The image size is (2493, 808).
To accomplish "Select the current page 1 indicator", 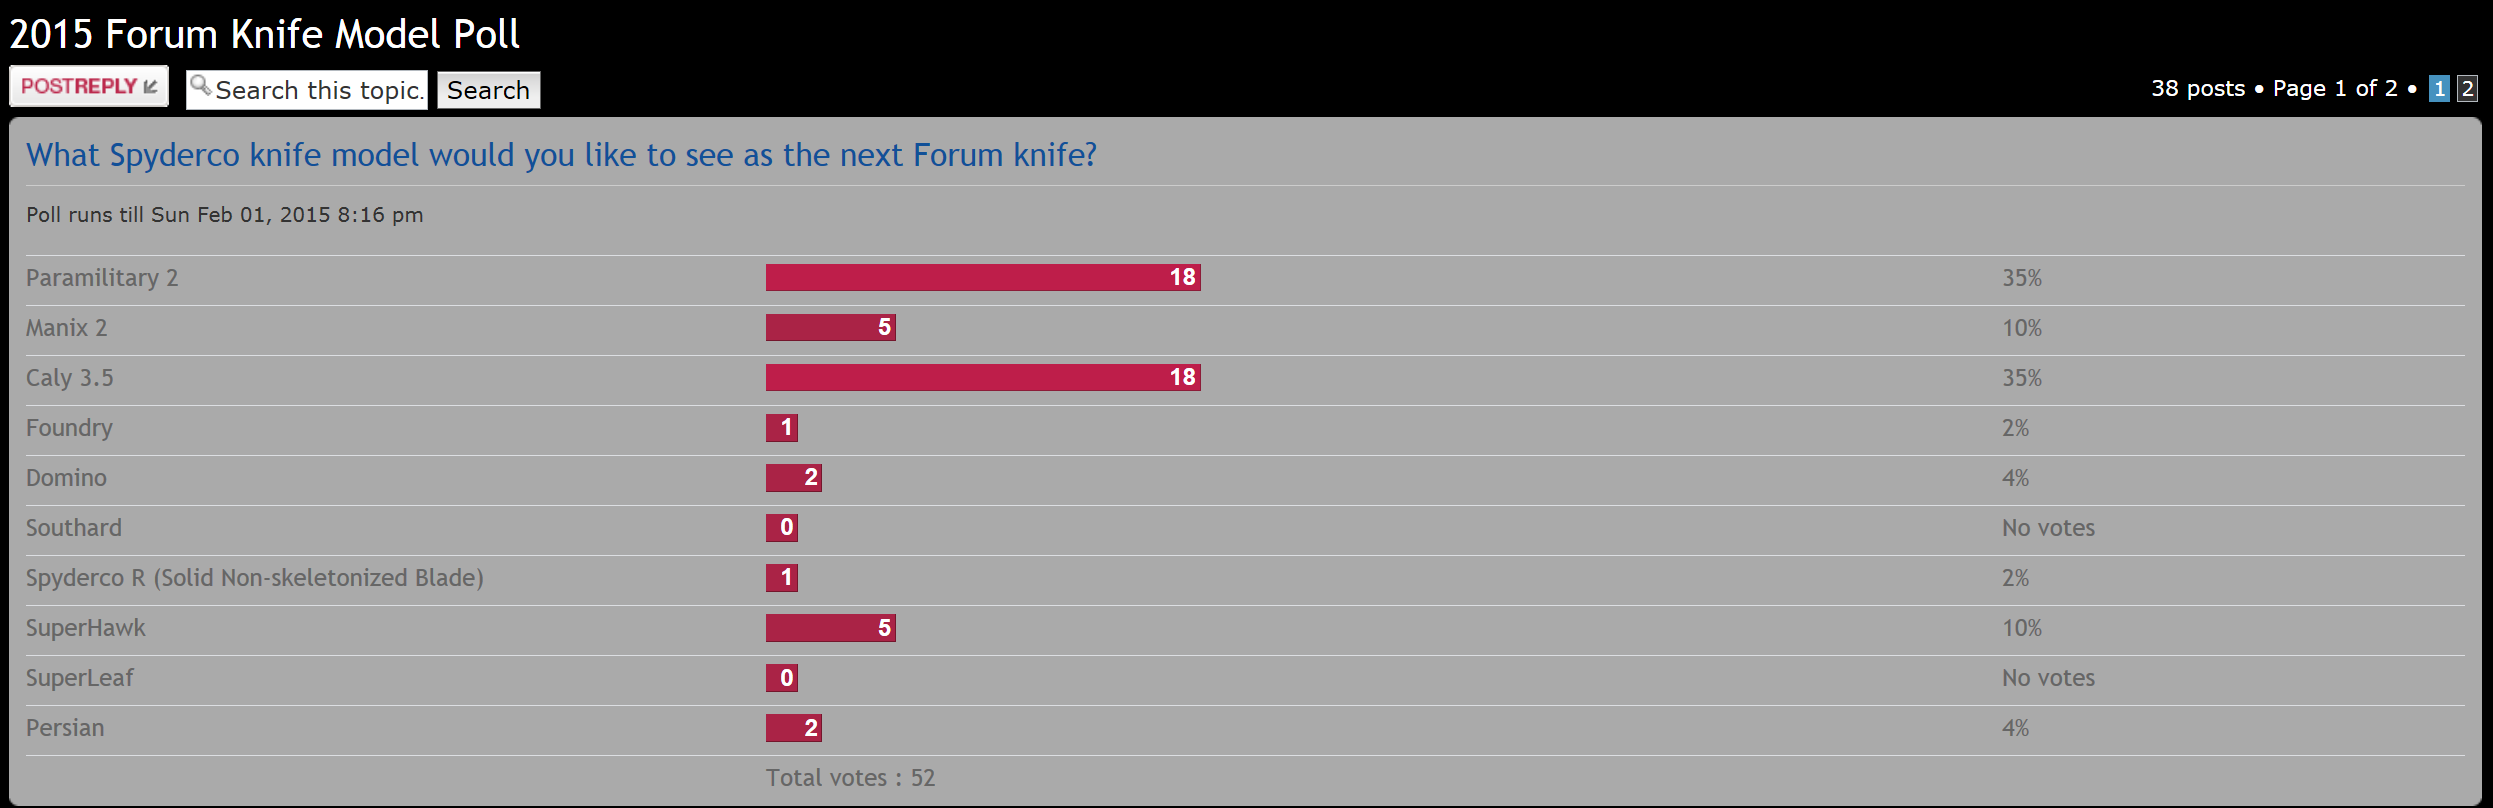I will click(x=2439, y=89).
